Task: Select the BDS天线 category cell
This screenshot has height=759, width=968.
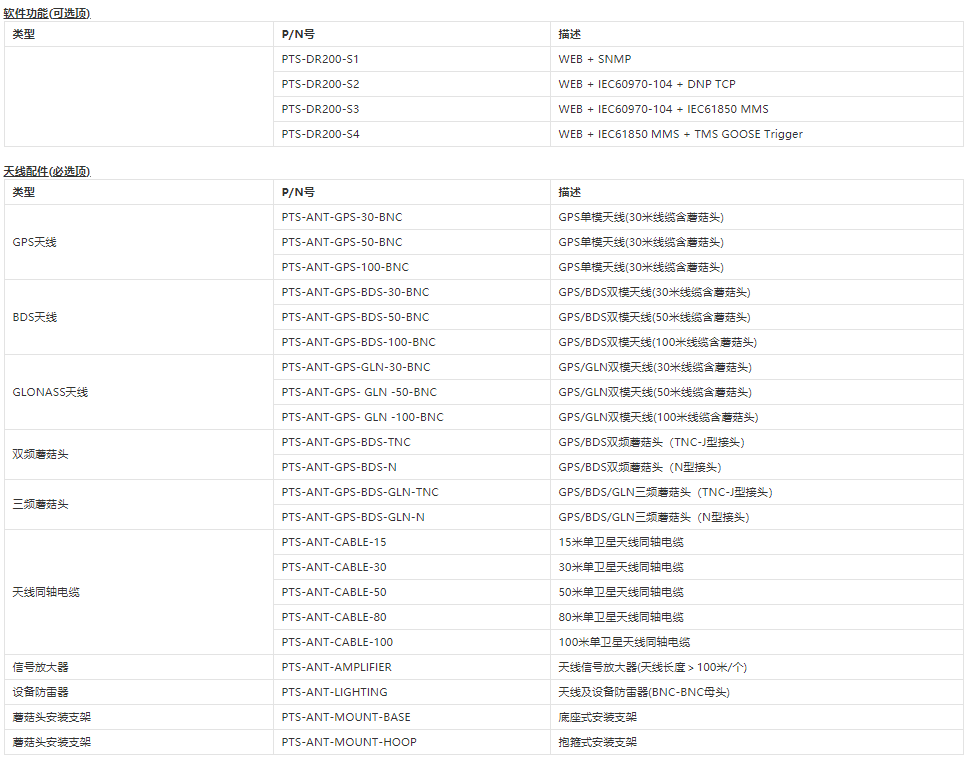Action: click(34, 317)
